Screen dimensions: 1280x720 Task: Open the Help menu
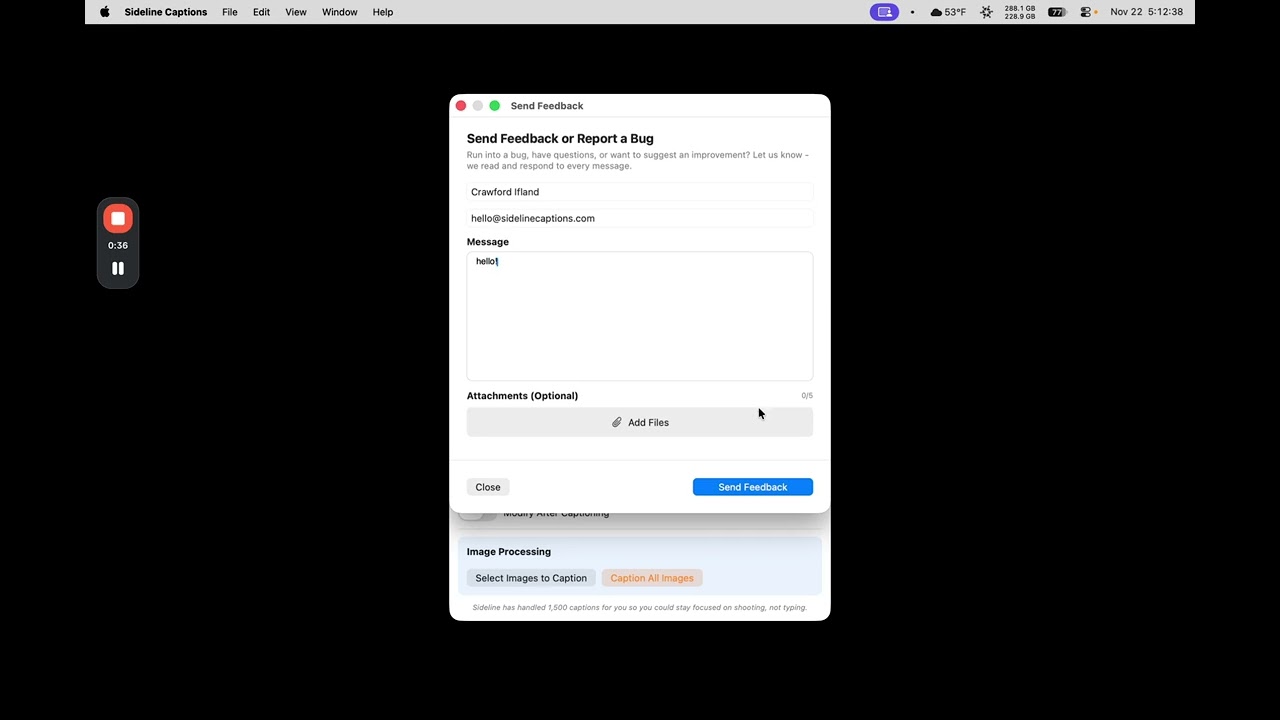(x=383, y=12)
